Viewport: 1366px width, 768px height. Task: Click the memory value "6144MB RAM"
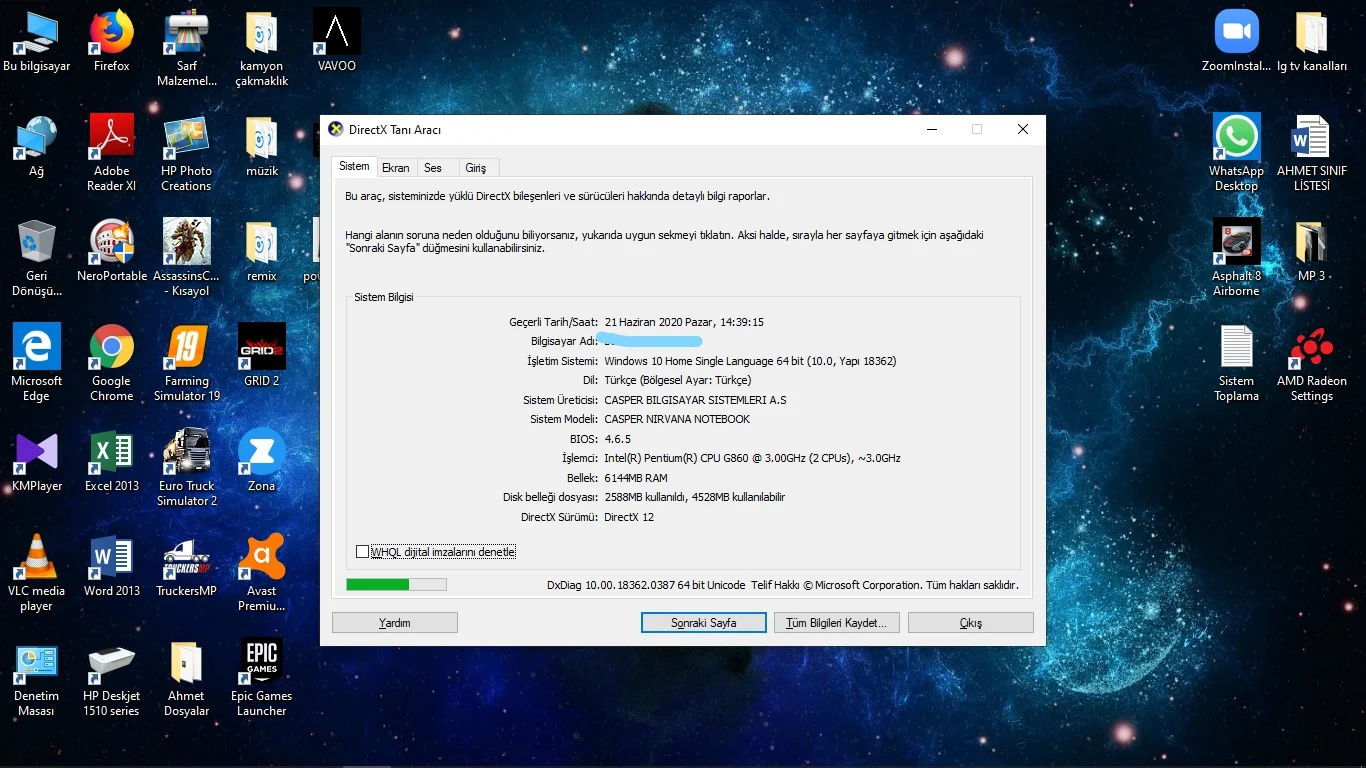[636, 478]
